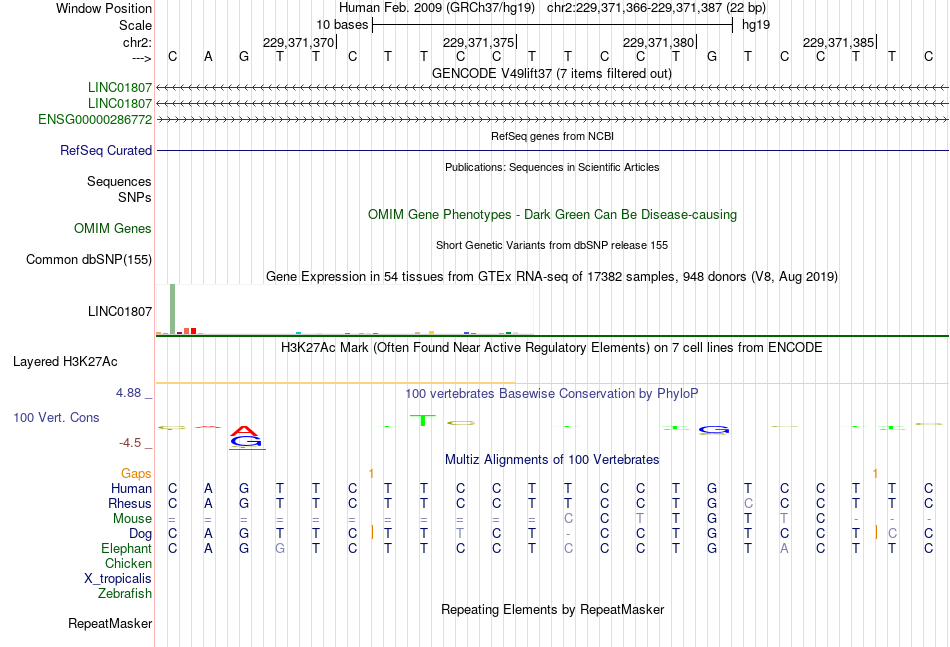Open the OMIM Gene Phenotypes track title
This screenshot has height=647, width=950.
(x=552, y=214)
